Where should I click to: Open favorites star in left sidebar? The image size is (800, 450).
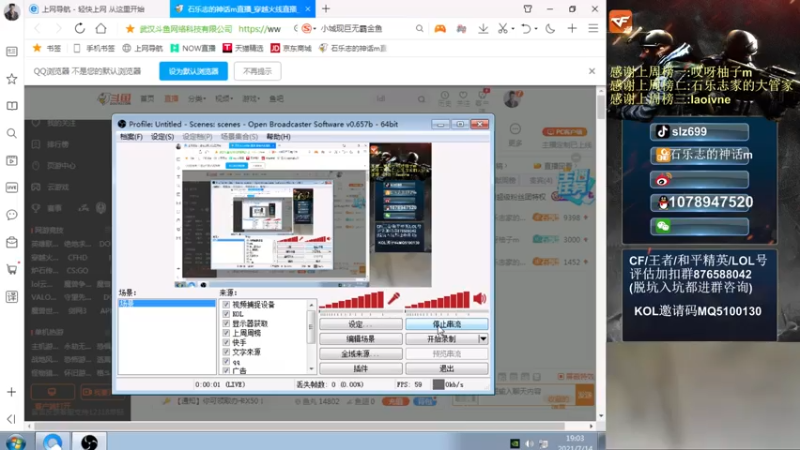tap(11, 79)
